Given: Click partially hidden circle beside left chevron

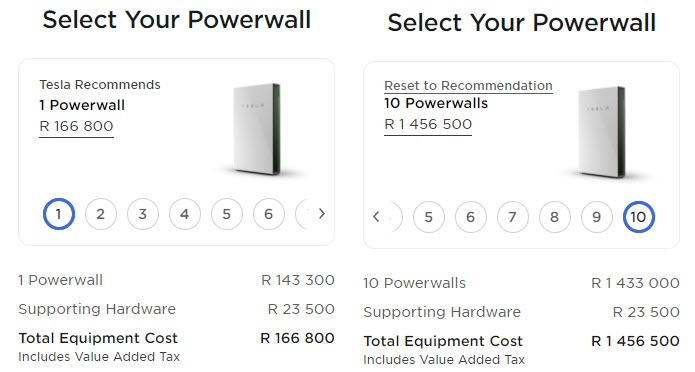Looking at the screenshot, I should (394, 217).
